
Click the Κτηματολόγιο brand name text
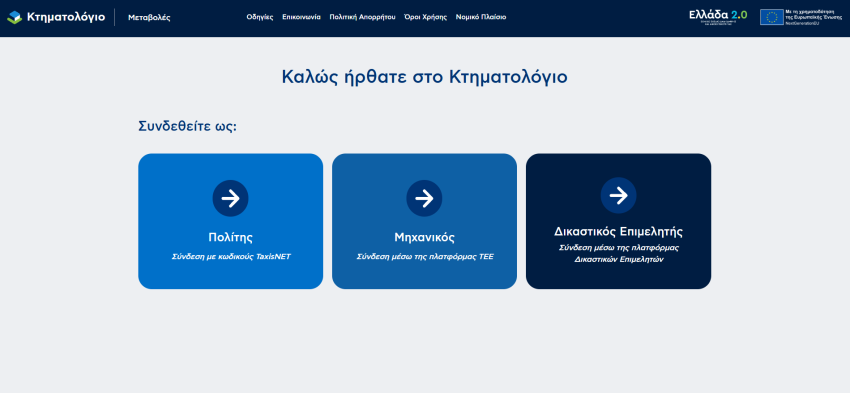click(x=66, y=17)
